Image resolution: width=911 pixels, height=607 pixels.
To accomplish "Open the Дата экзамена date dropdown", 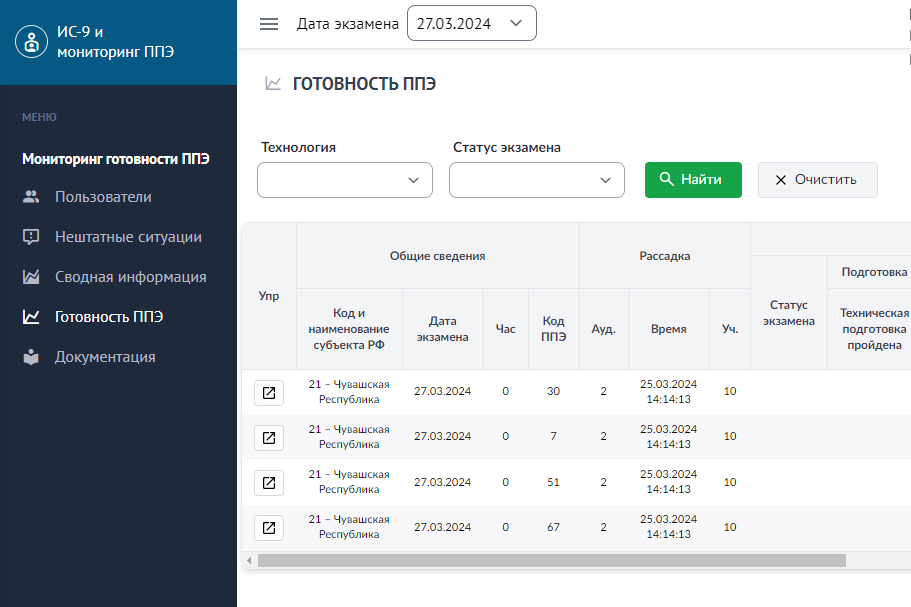I will click(x=472, y=23).
